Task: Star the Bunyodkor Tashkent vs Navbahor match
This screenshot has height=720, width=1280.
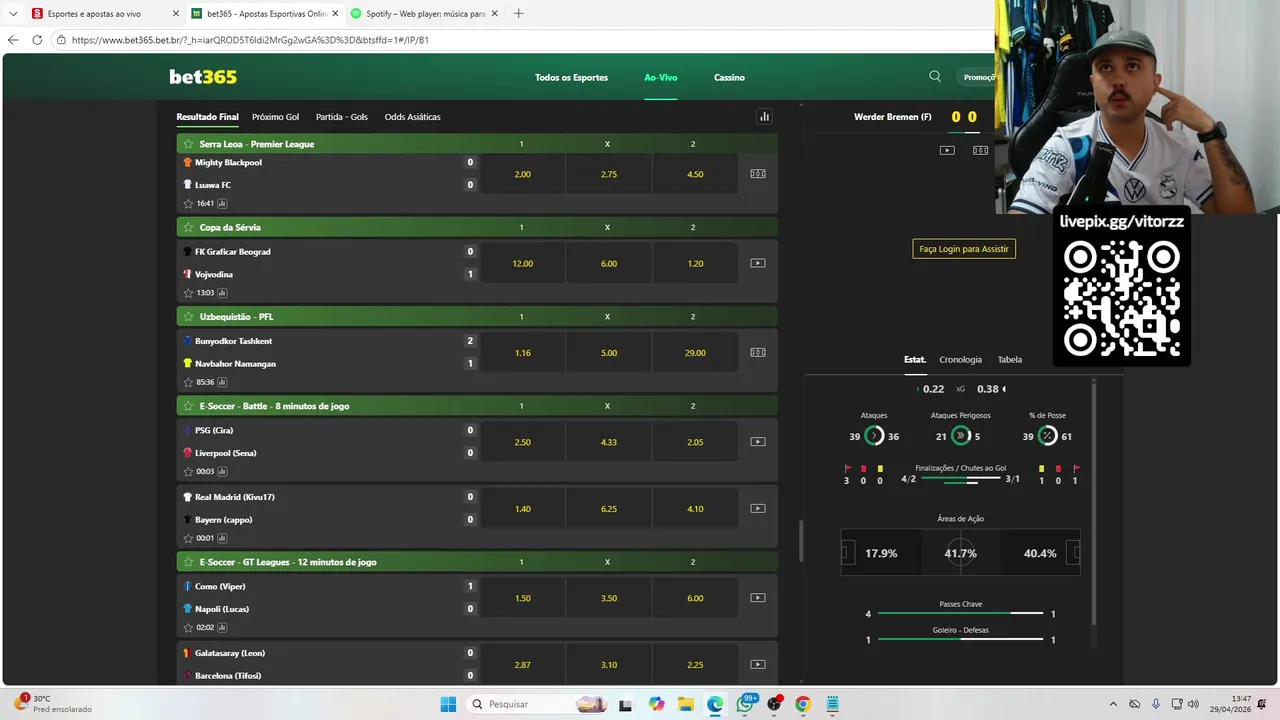Action: 188,382
